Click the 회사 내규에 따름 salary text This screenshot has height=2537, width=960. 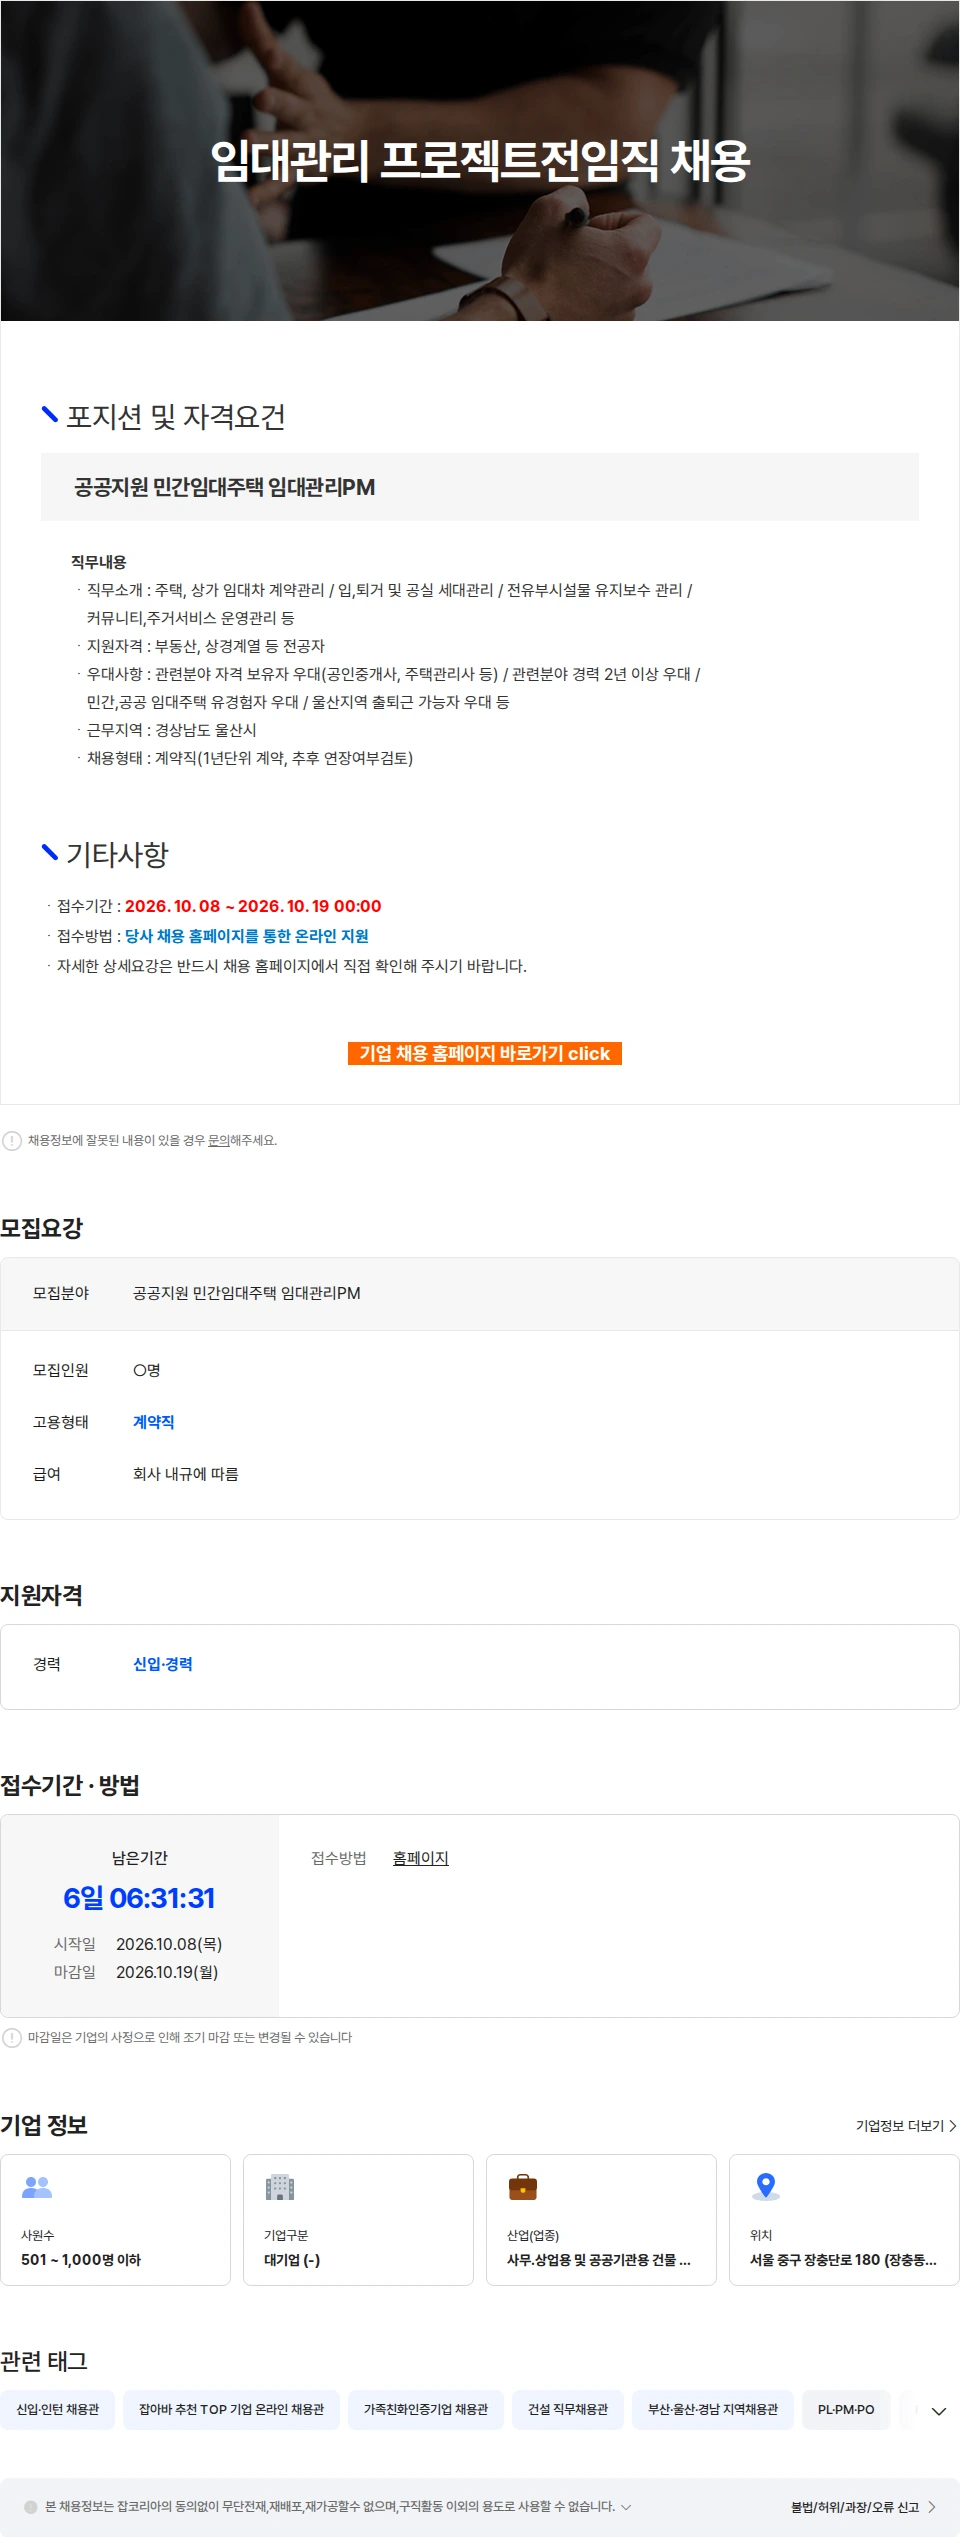tap(186, 1474)
